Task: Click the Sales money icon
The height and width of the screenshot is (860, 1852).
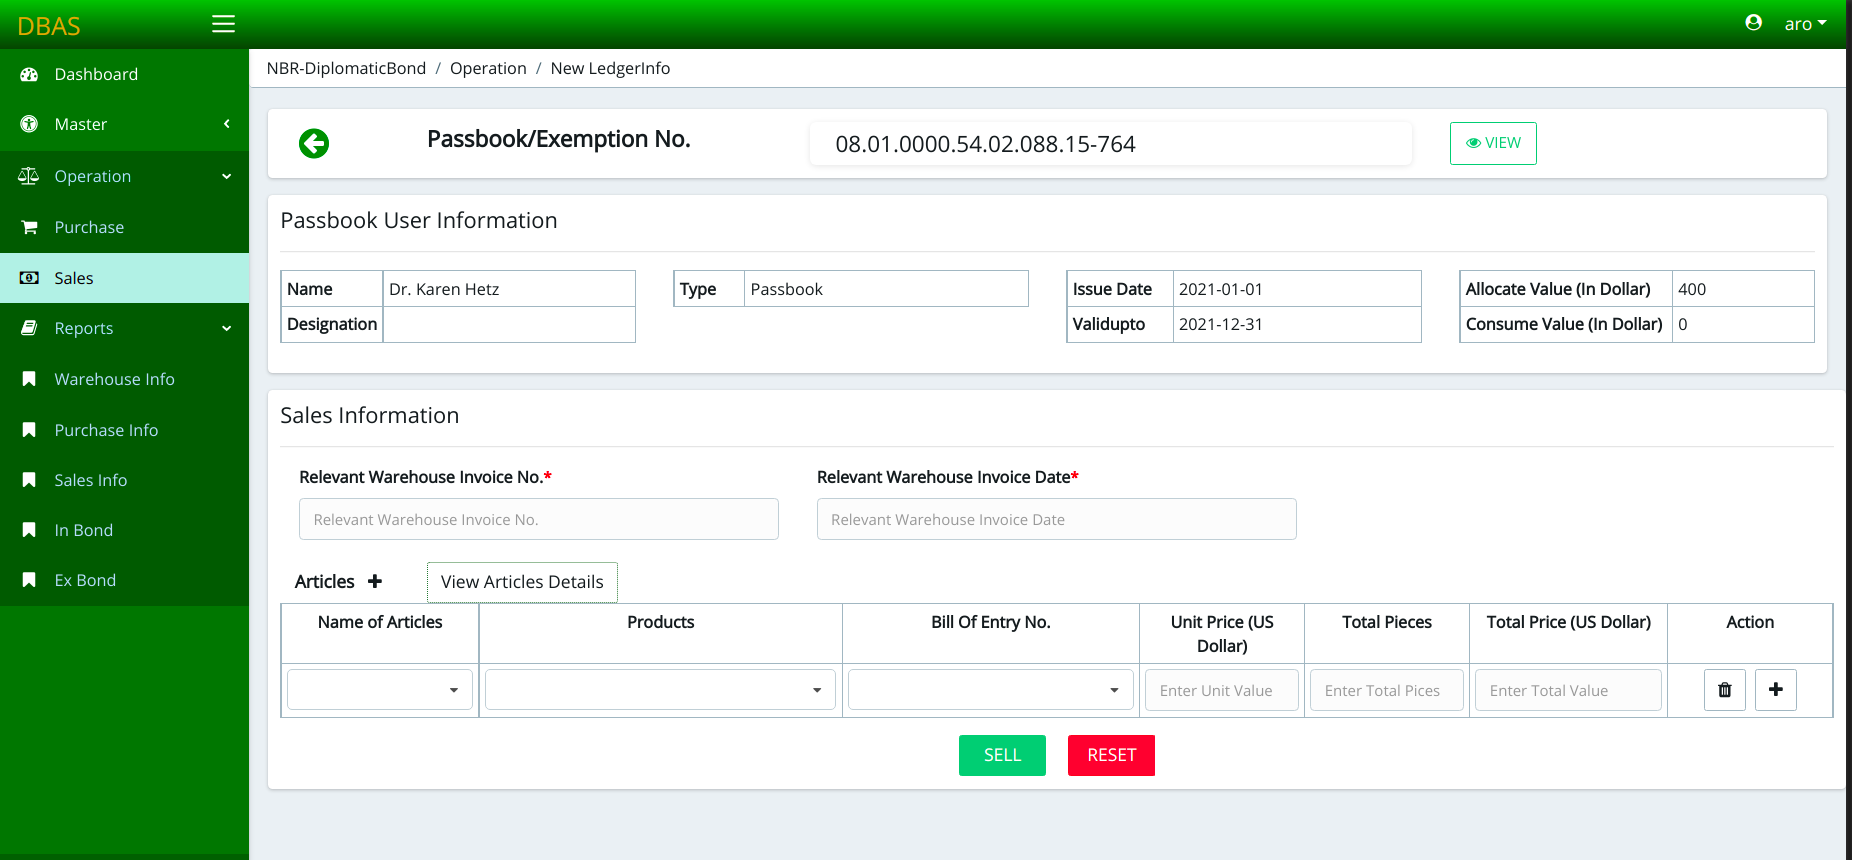Action: click(x=29, y=278)
